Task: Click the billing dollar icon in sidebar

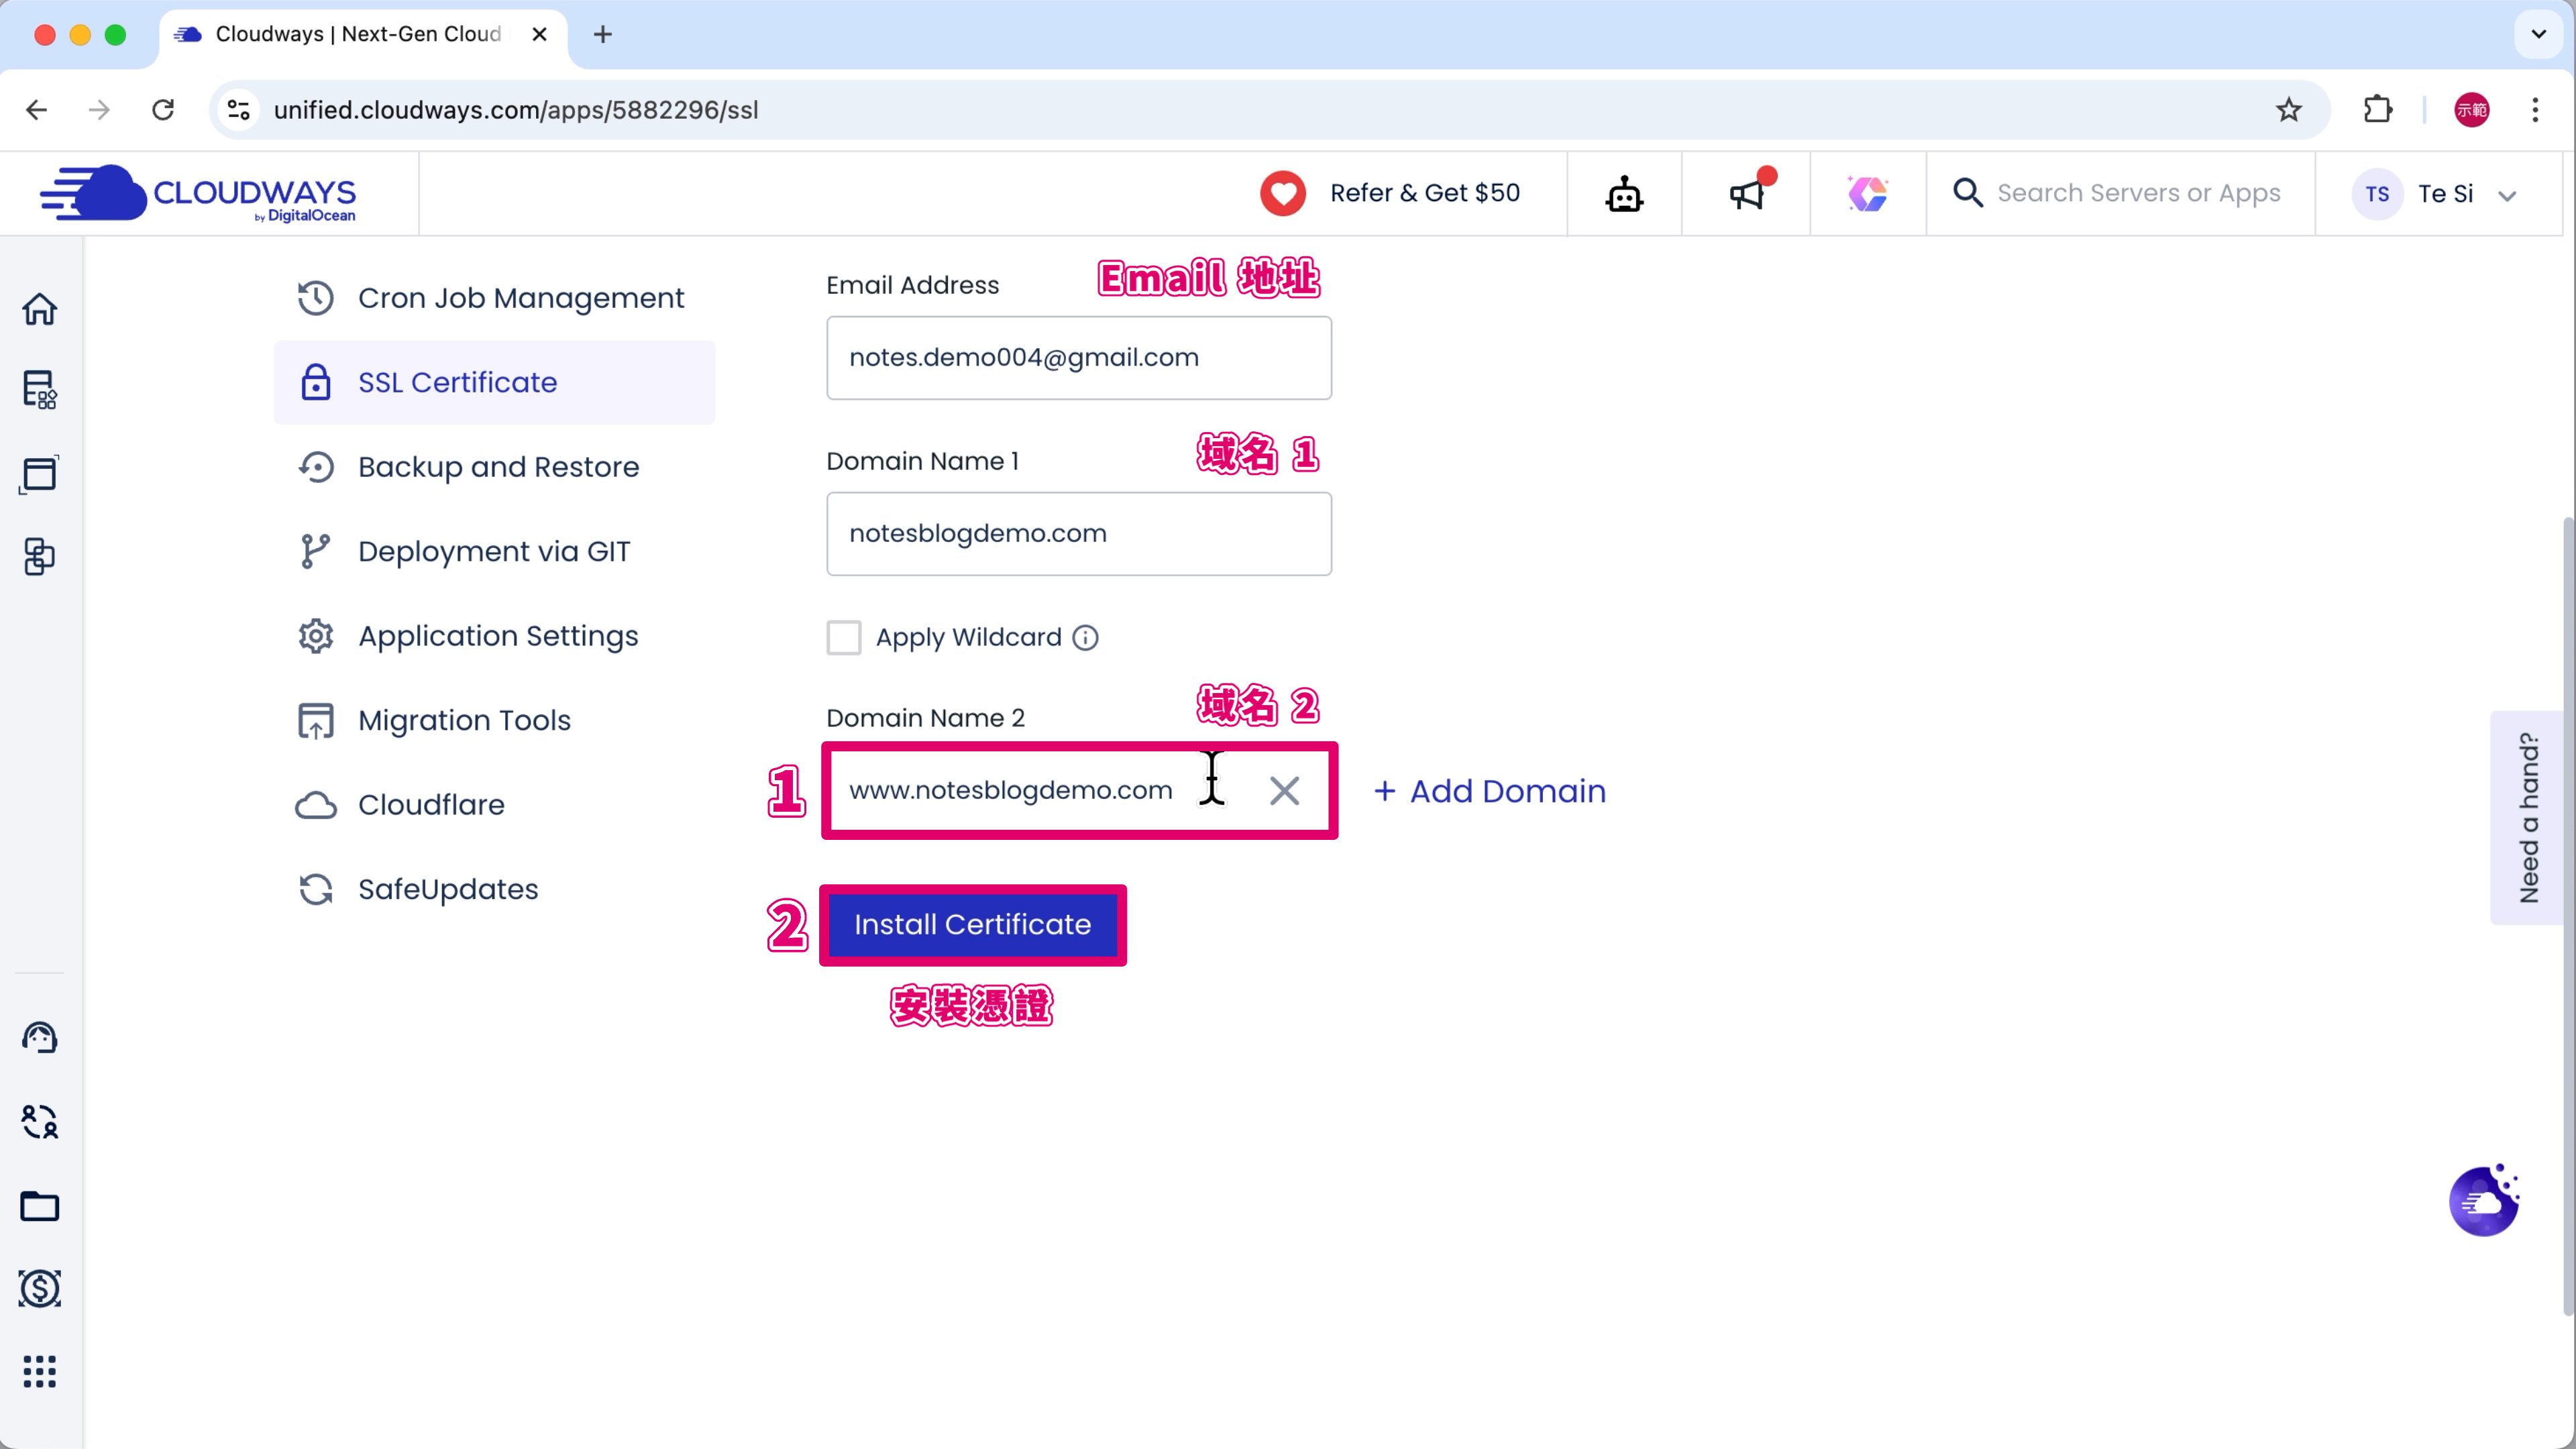Action: pyautogui.click(x=40, y=1288)
